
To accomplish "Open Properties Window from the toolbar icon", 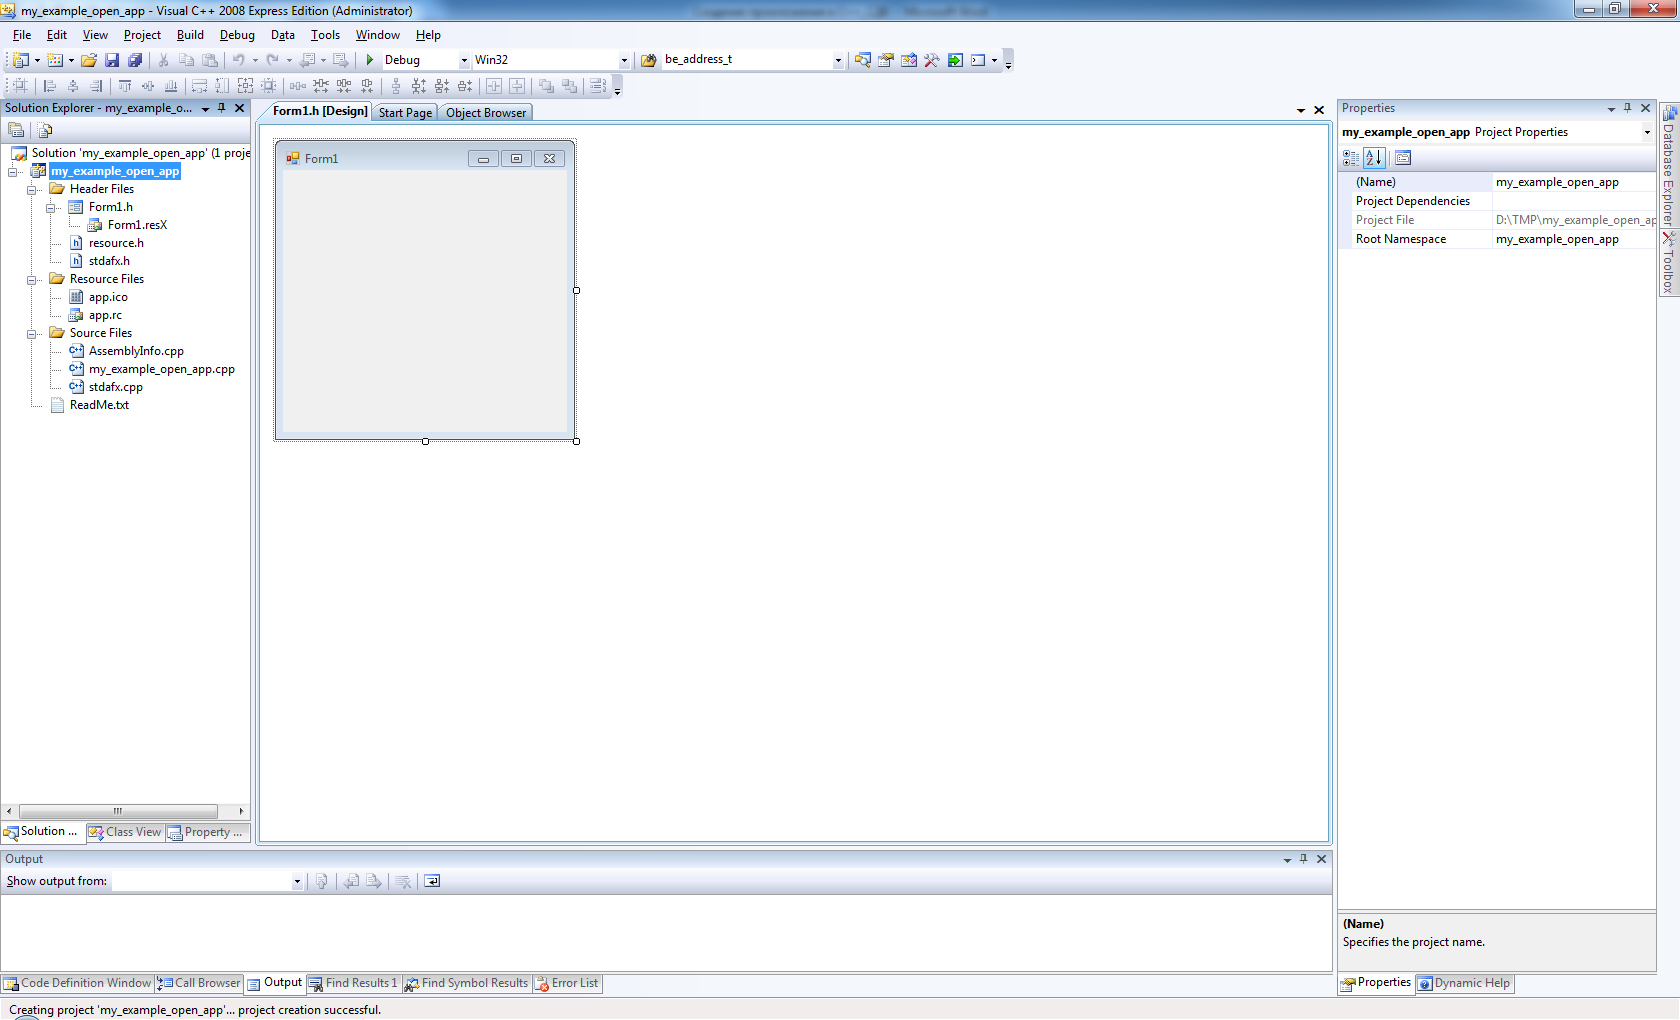I will 886,60.
